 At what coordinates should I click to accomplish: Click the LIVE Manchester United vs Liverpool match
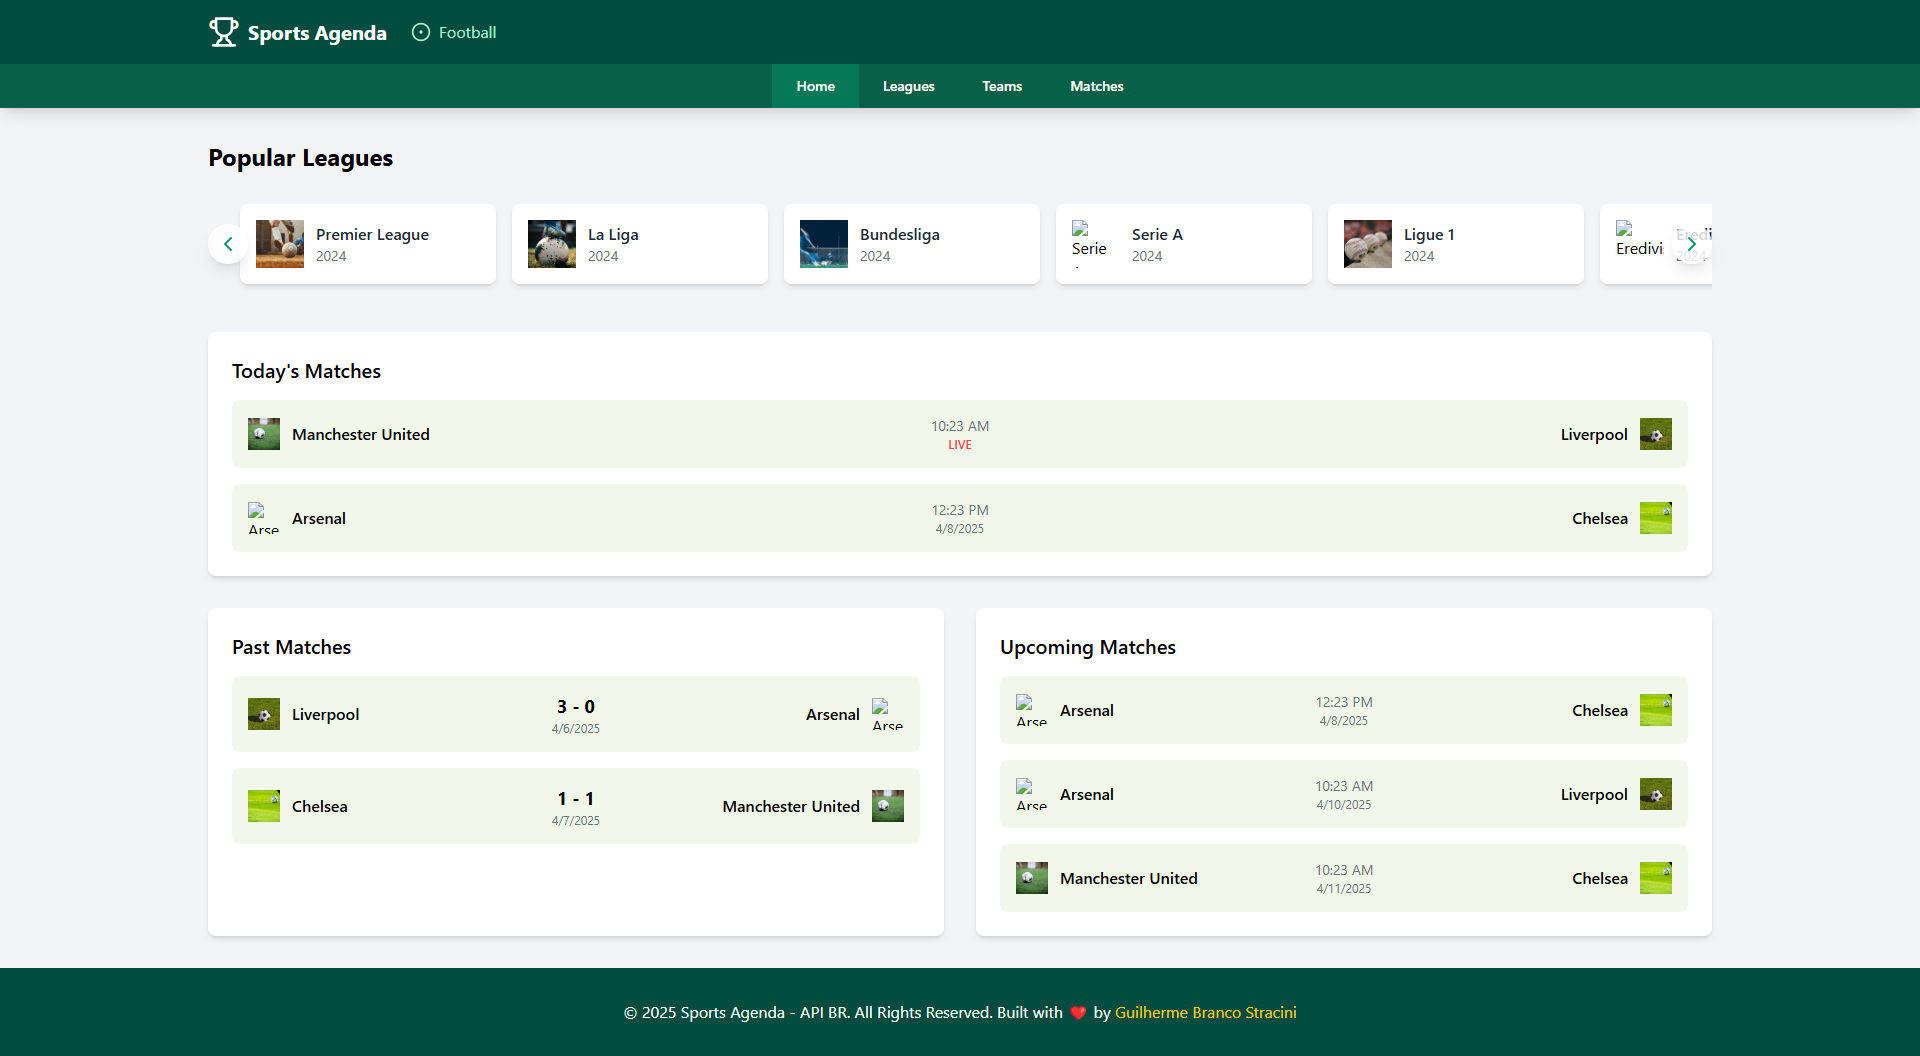click(959, 434)
